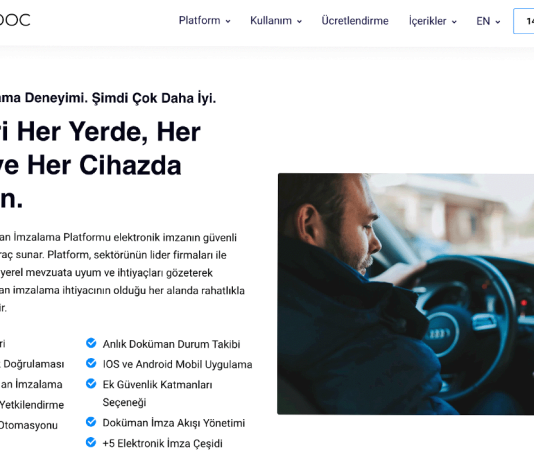Image resolution: width=534 pixels, height=462 pixels.
Task: Open the Ücretlendirme pricing page
Action: 355,21
